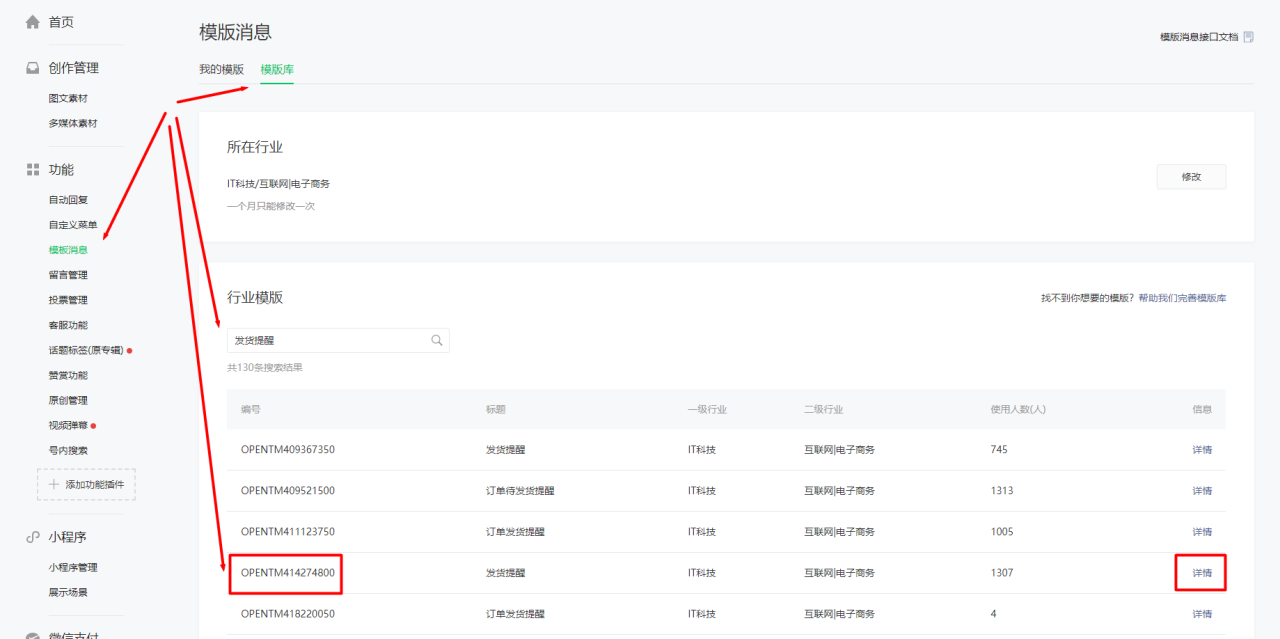1280x639 pixels.
Task: Select the 模版库 tab
Action: 277,69
